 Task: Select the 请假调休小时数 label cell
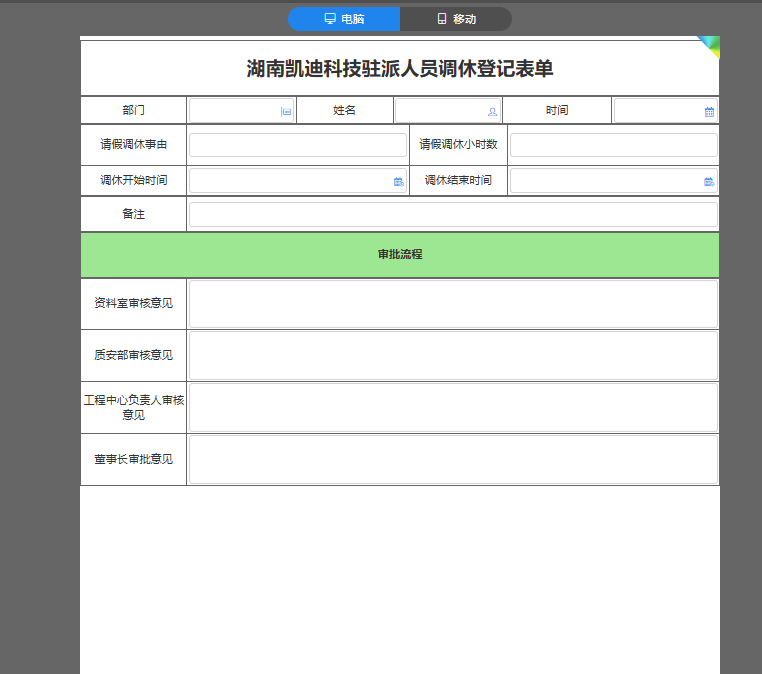[x=458, y=145]
